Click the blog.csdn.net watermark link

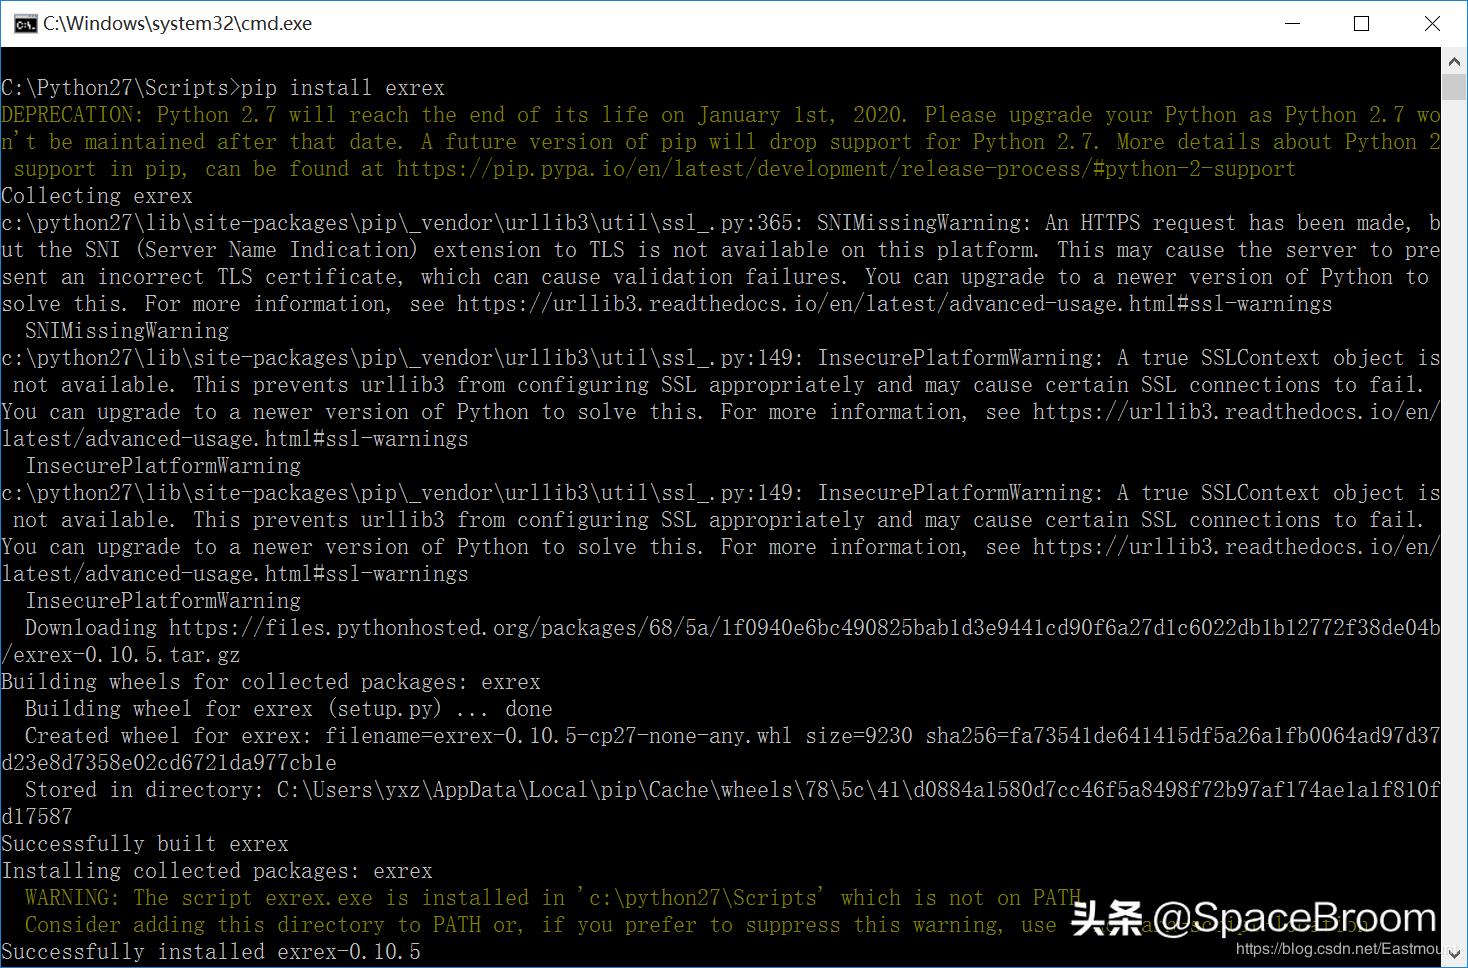pyautogui.click(x=1335, y=950)
